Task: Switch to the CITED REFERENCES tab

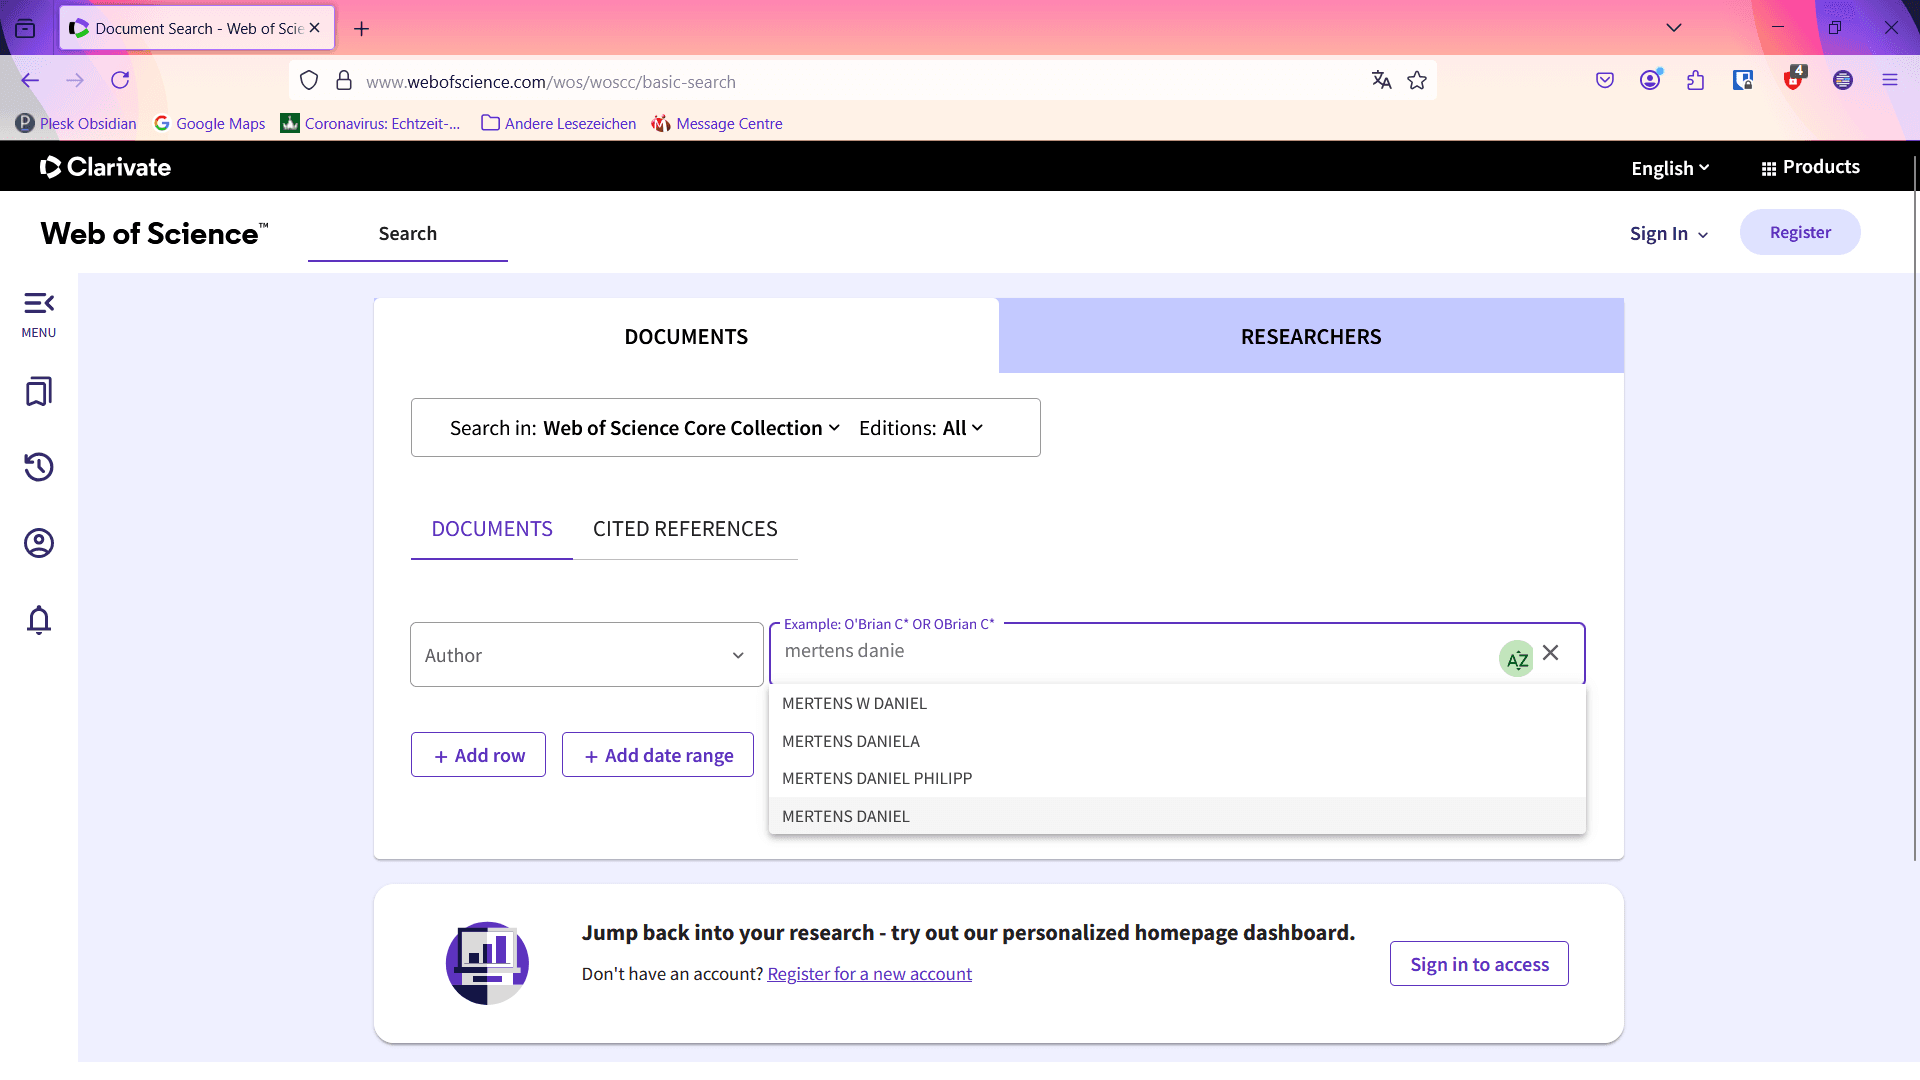Action: pos(685,529)
